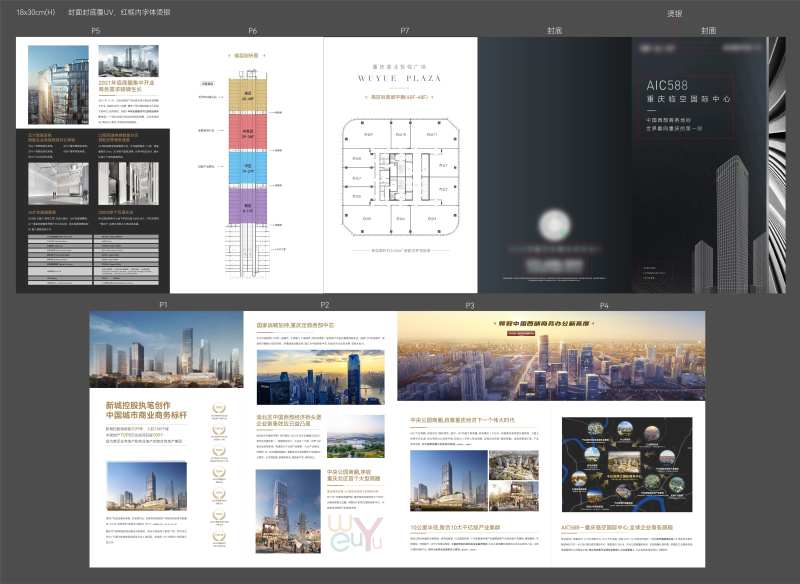Click the topmost laurel award badge on P1
The image size is (800, 584).
(220, 409)
